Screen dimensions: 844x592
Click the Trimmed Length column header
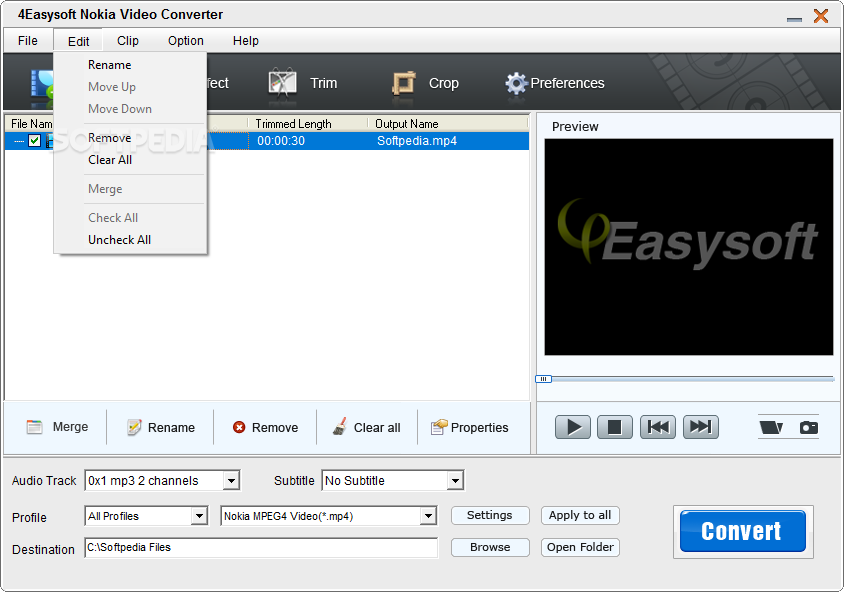tap(307, 124)
